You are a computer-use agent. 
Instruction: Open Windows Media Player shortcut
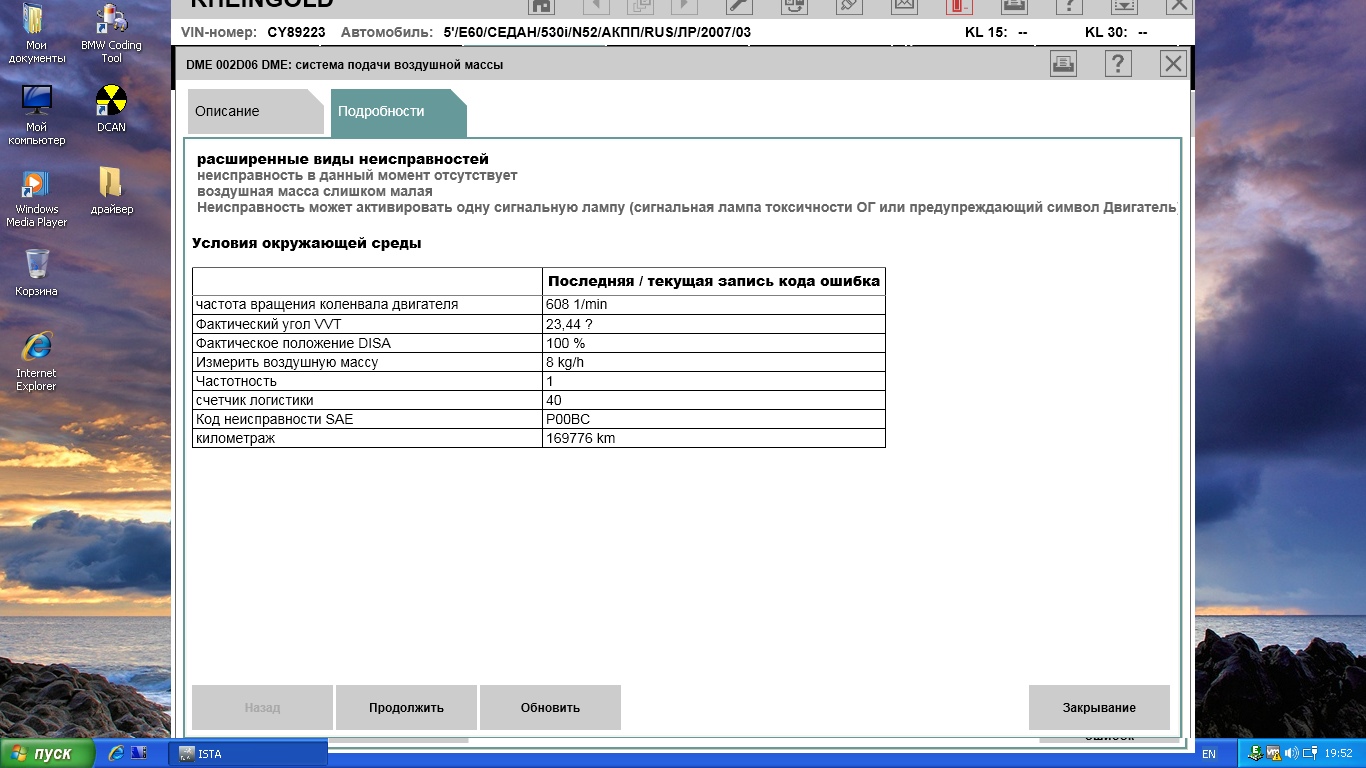point(36,198)
